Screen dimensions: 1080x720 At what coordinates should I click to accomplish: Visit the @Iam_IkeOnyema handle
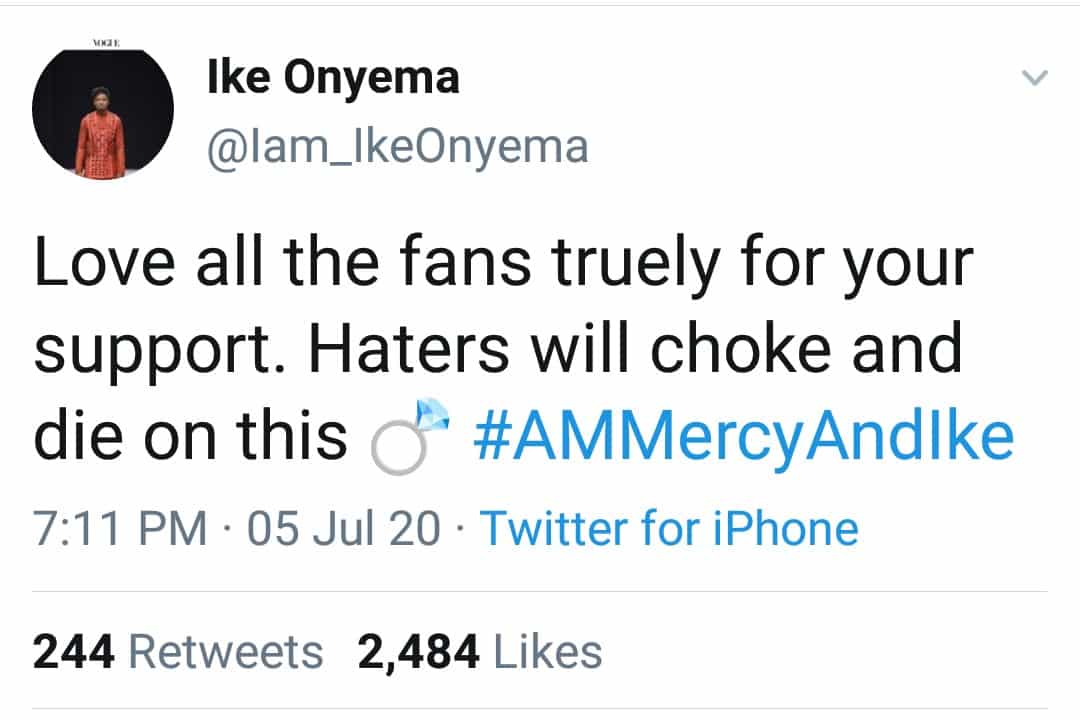(397, 146)
